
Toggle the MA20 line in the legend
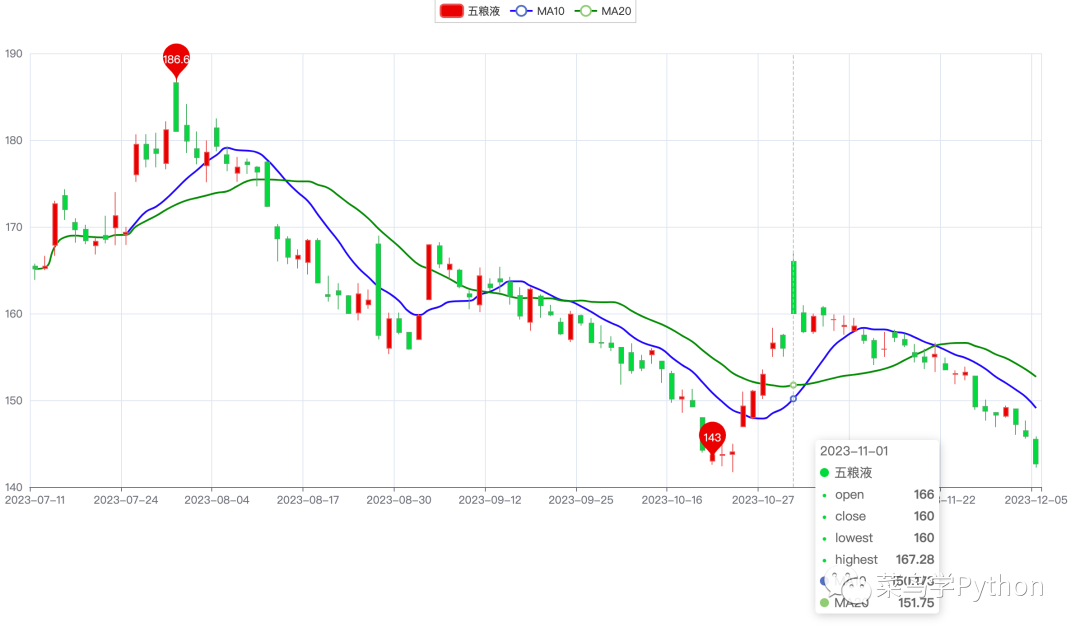click(x=603, y=11)
